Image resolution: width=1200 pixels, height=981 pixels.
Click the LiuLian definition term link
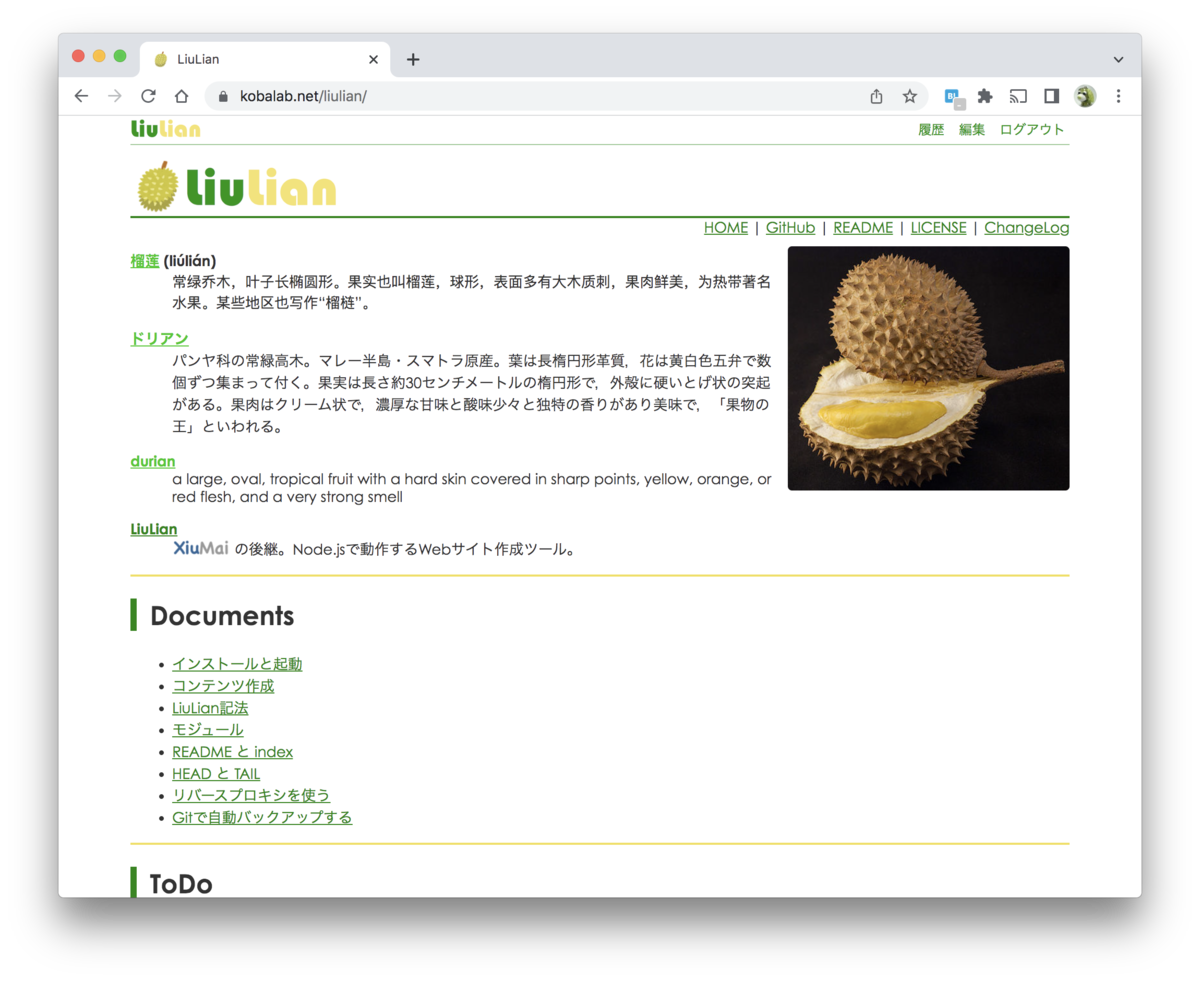click(x=154, y=529)
